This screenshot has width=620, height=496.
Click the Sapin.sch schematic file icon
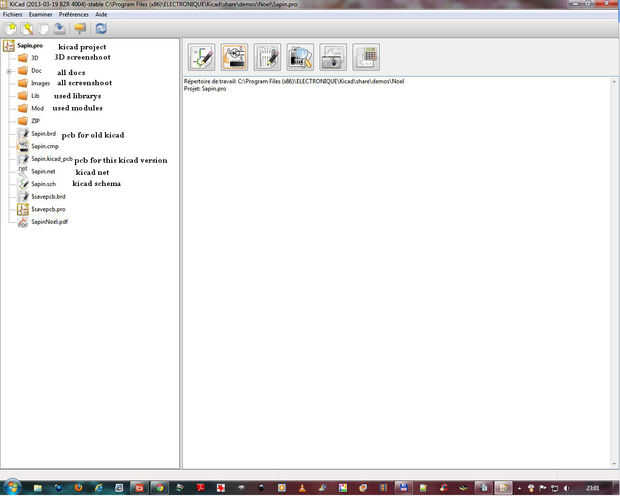pyautogui.click(x=23, y=184)
